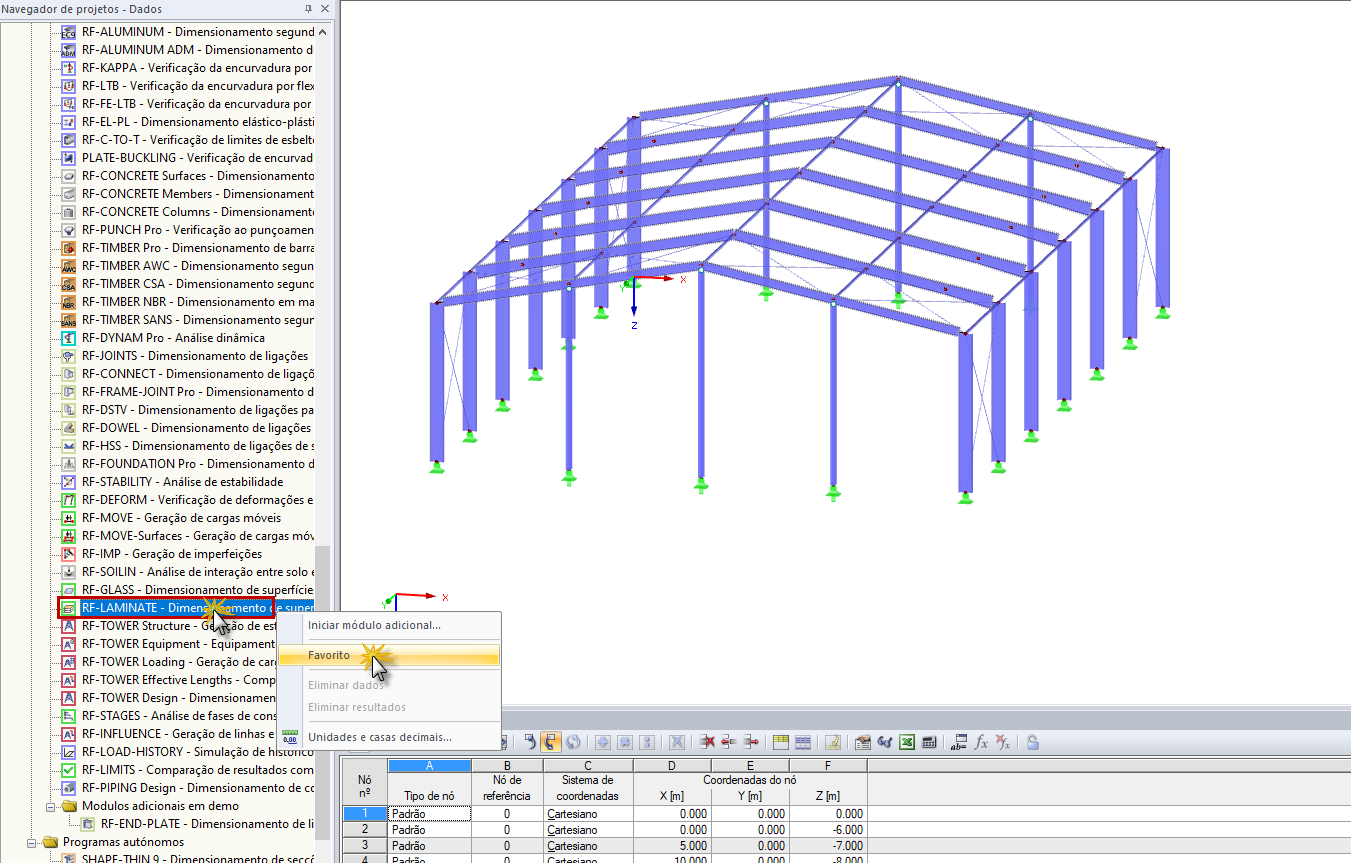Screen dimensions: 1351x863
Task: Click the RF-MOVE module icon
Action: click(69, 518)
